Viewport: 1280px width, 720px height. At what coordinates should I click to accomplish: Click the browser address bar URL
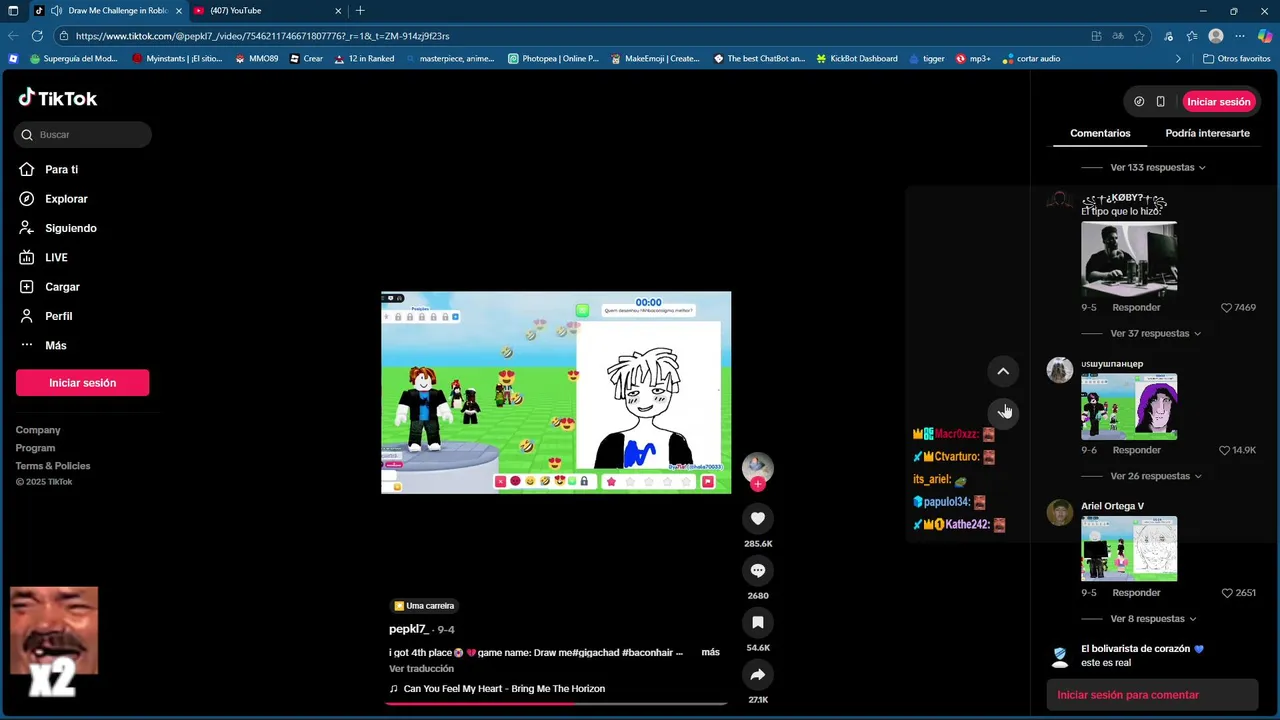click(x=262, y=36)
